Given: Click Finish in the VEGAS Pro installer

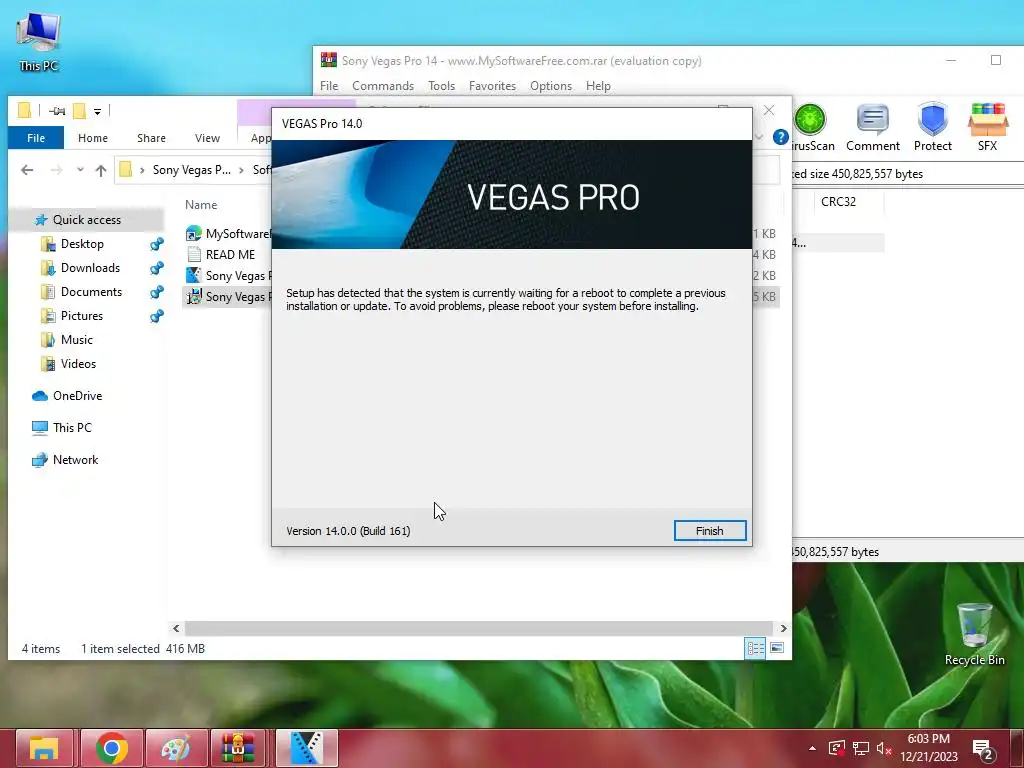Looking at the screenshot, I should 710,531.
